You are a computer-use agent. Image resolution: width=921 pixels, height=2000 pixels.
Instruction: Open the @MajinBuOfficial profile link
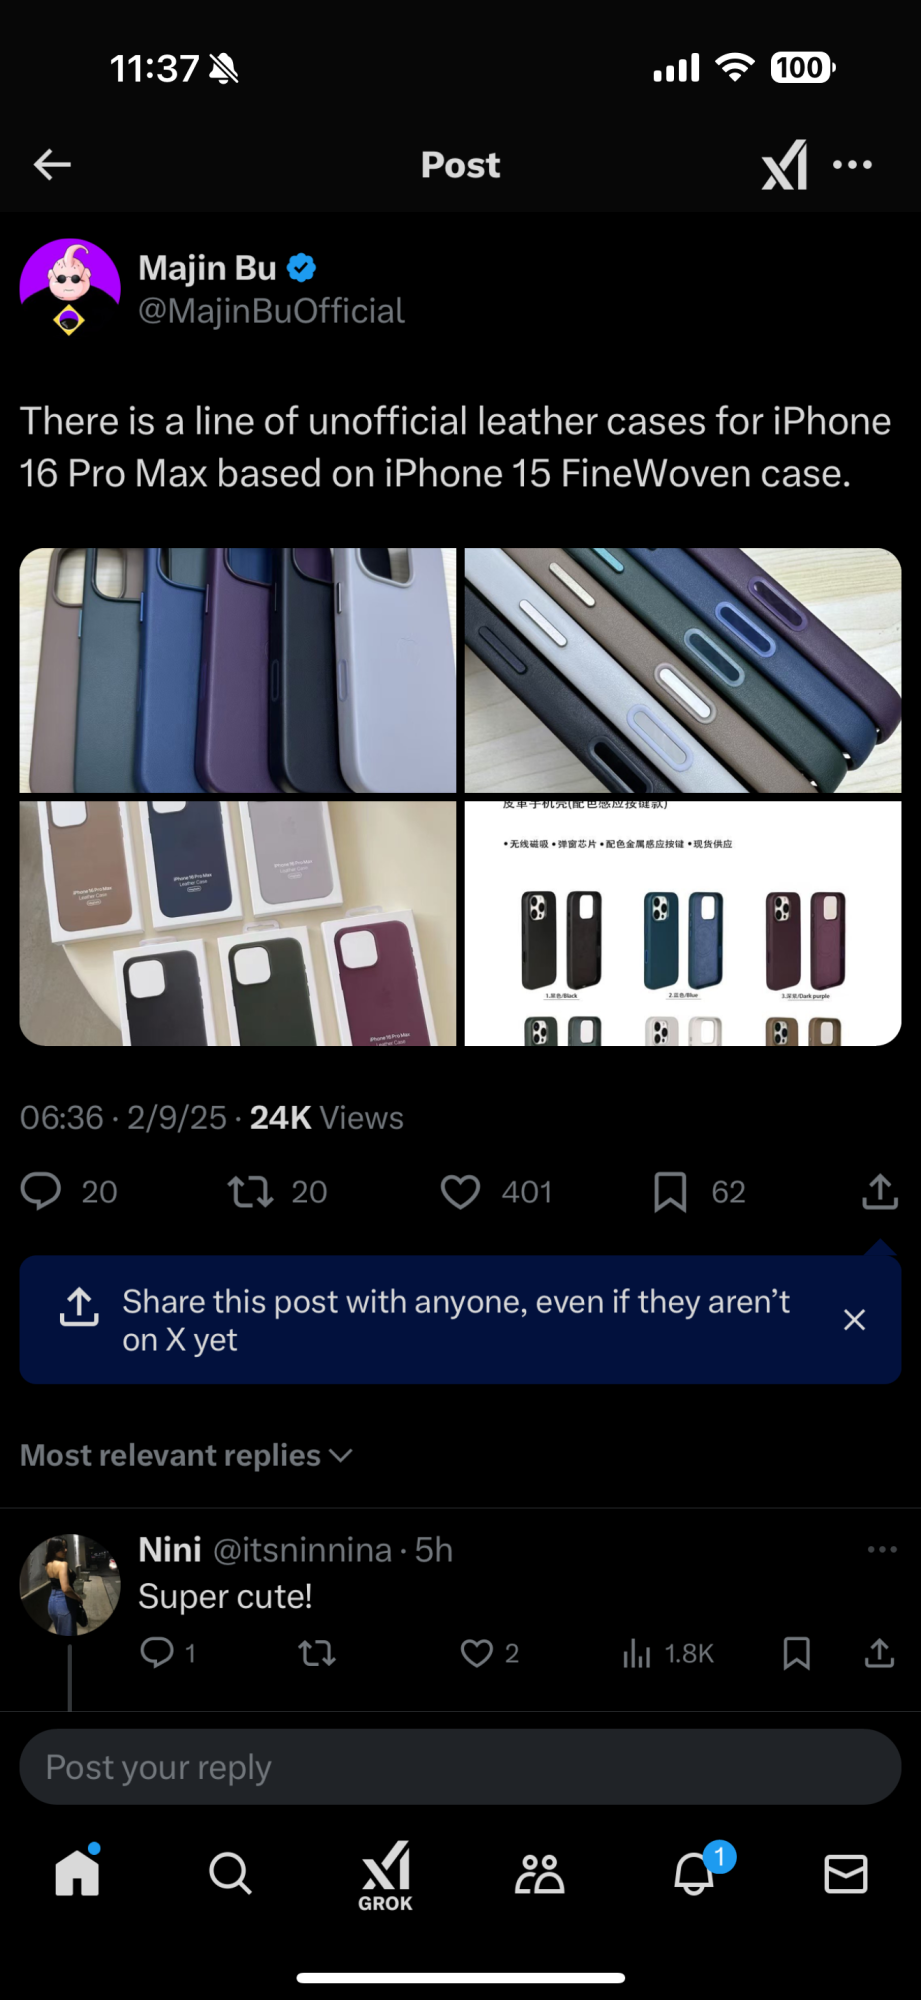271,311
